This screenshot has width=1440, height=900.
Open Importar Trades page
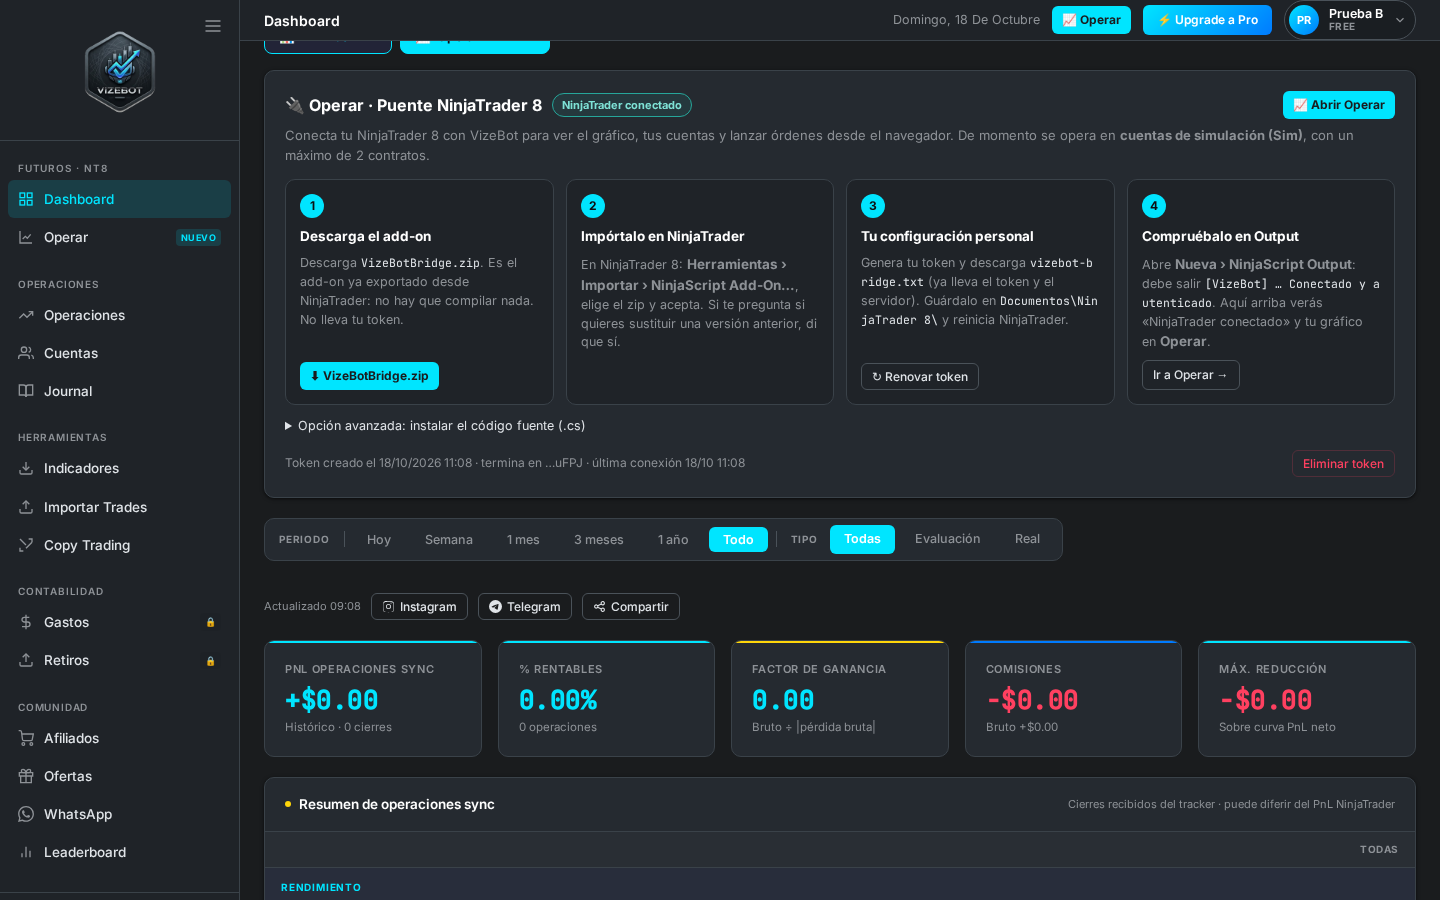[120, 507]
